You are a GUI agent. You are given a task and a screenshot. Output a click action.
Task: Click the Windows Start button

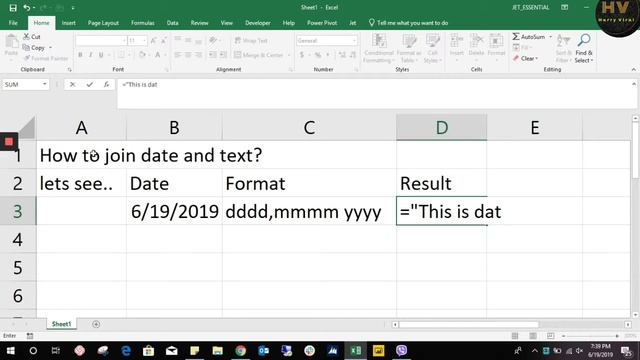click(11, 351)
